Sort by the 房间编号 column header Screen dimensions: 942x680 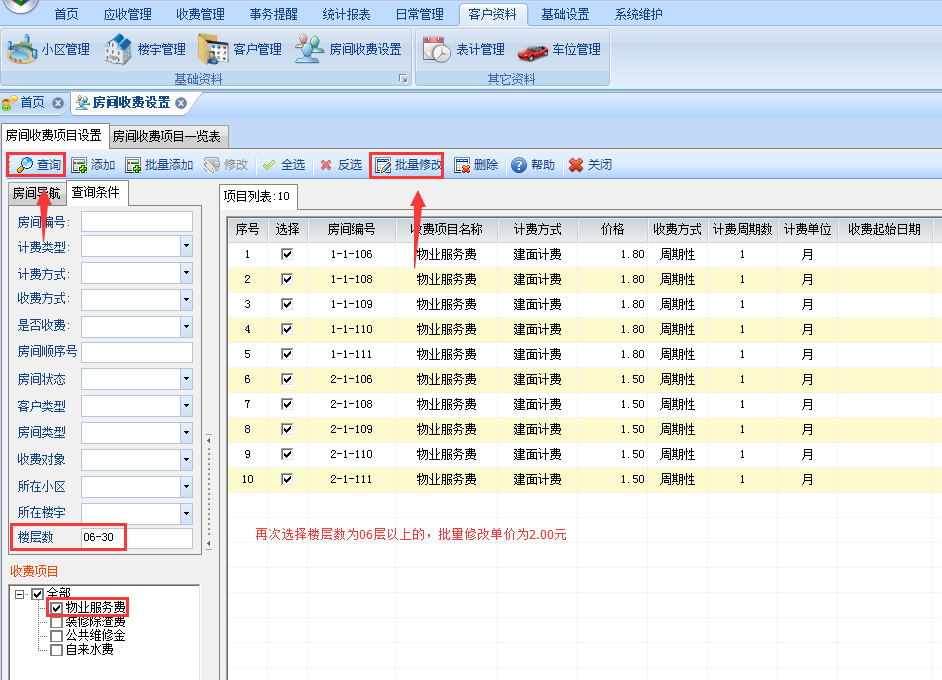pos(351,229)
